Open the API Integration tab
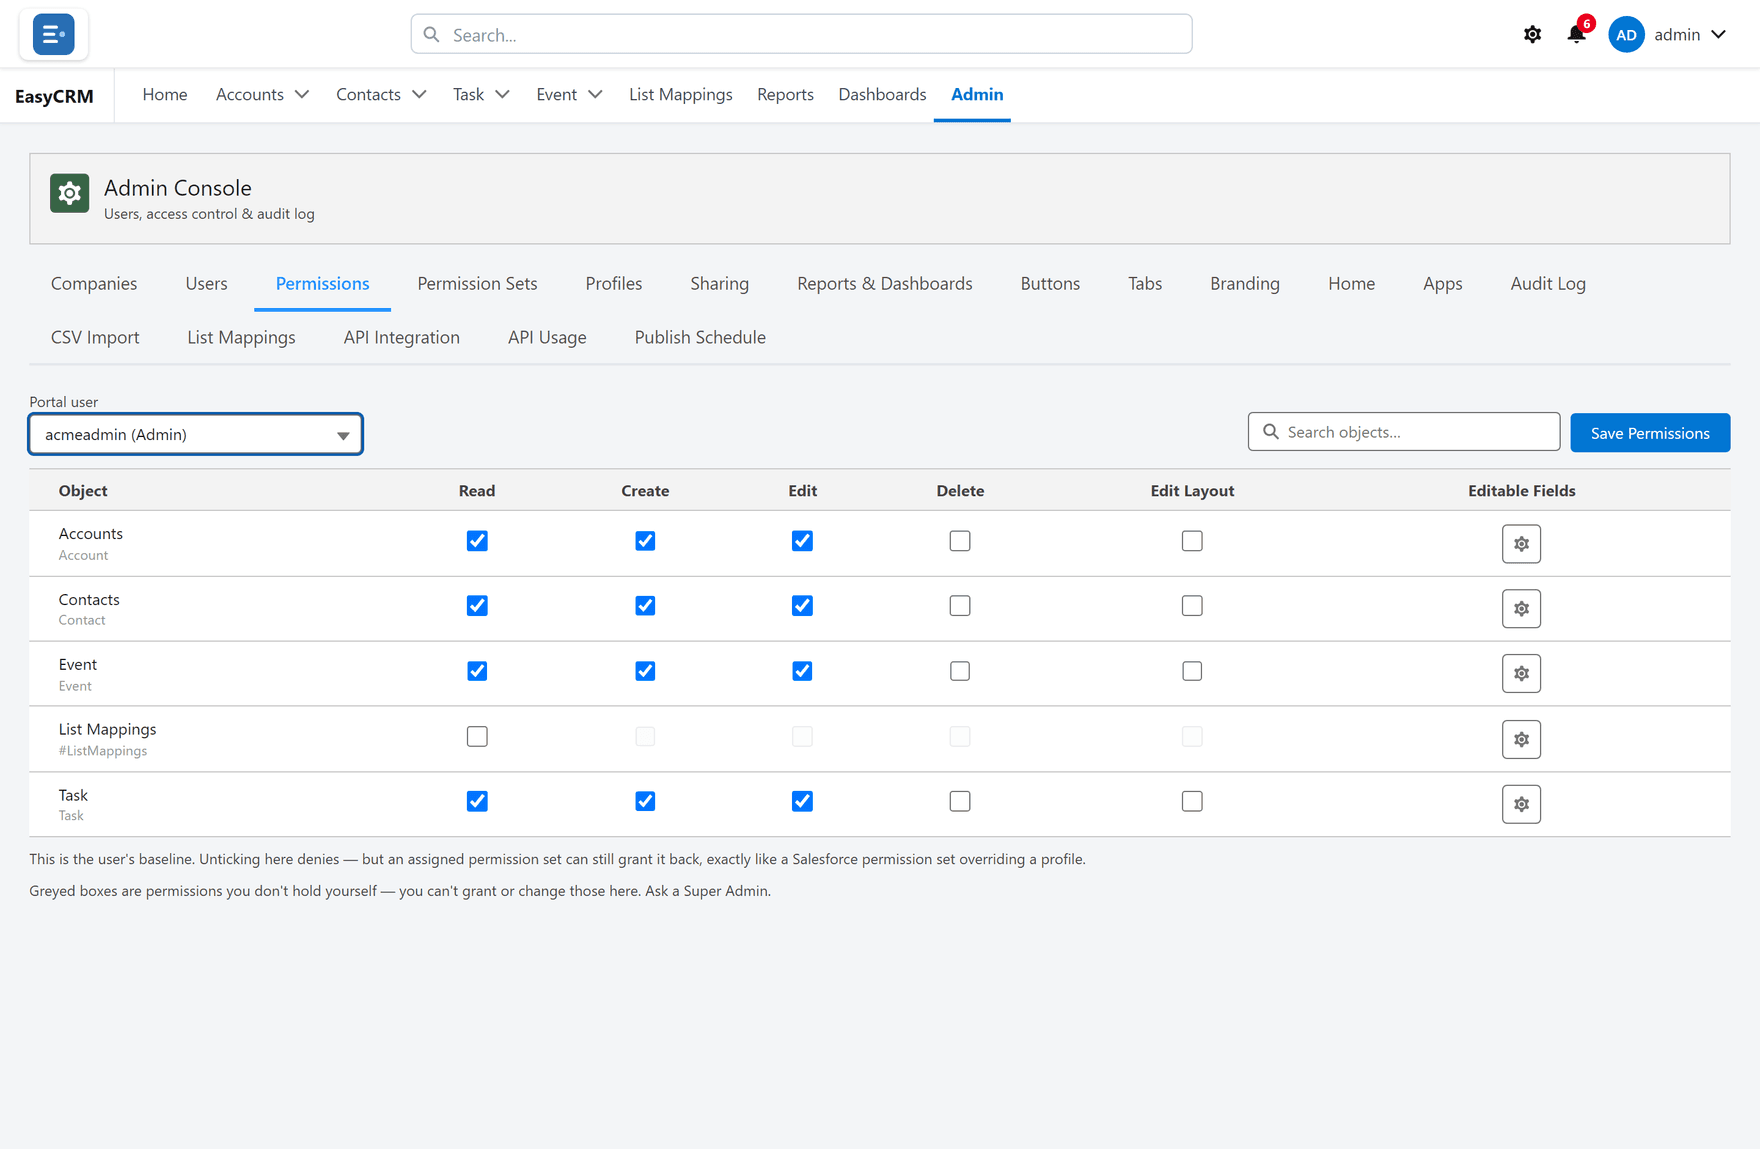The width and height of the screenshot is (1760, 1149). pos(402,338)
